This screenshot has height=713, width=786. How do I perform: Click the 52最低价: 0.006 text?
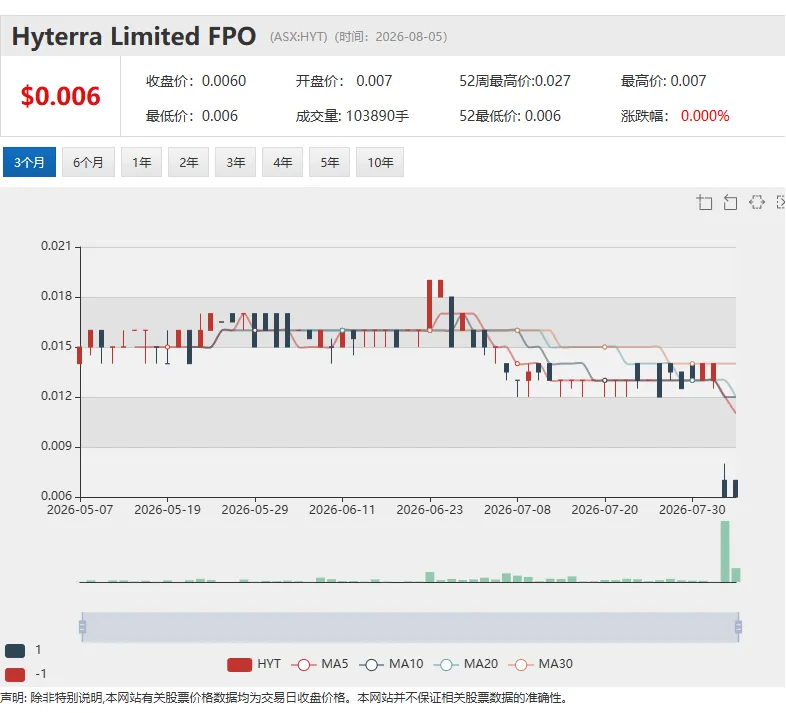[x=510, y=116]
